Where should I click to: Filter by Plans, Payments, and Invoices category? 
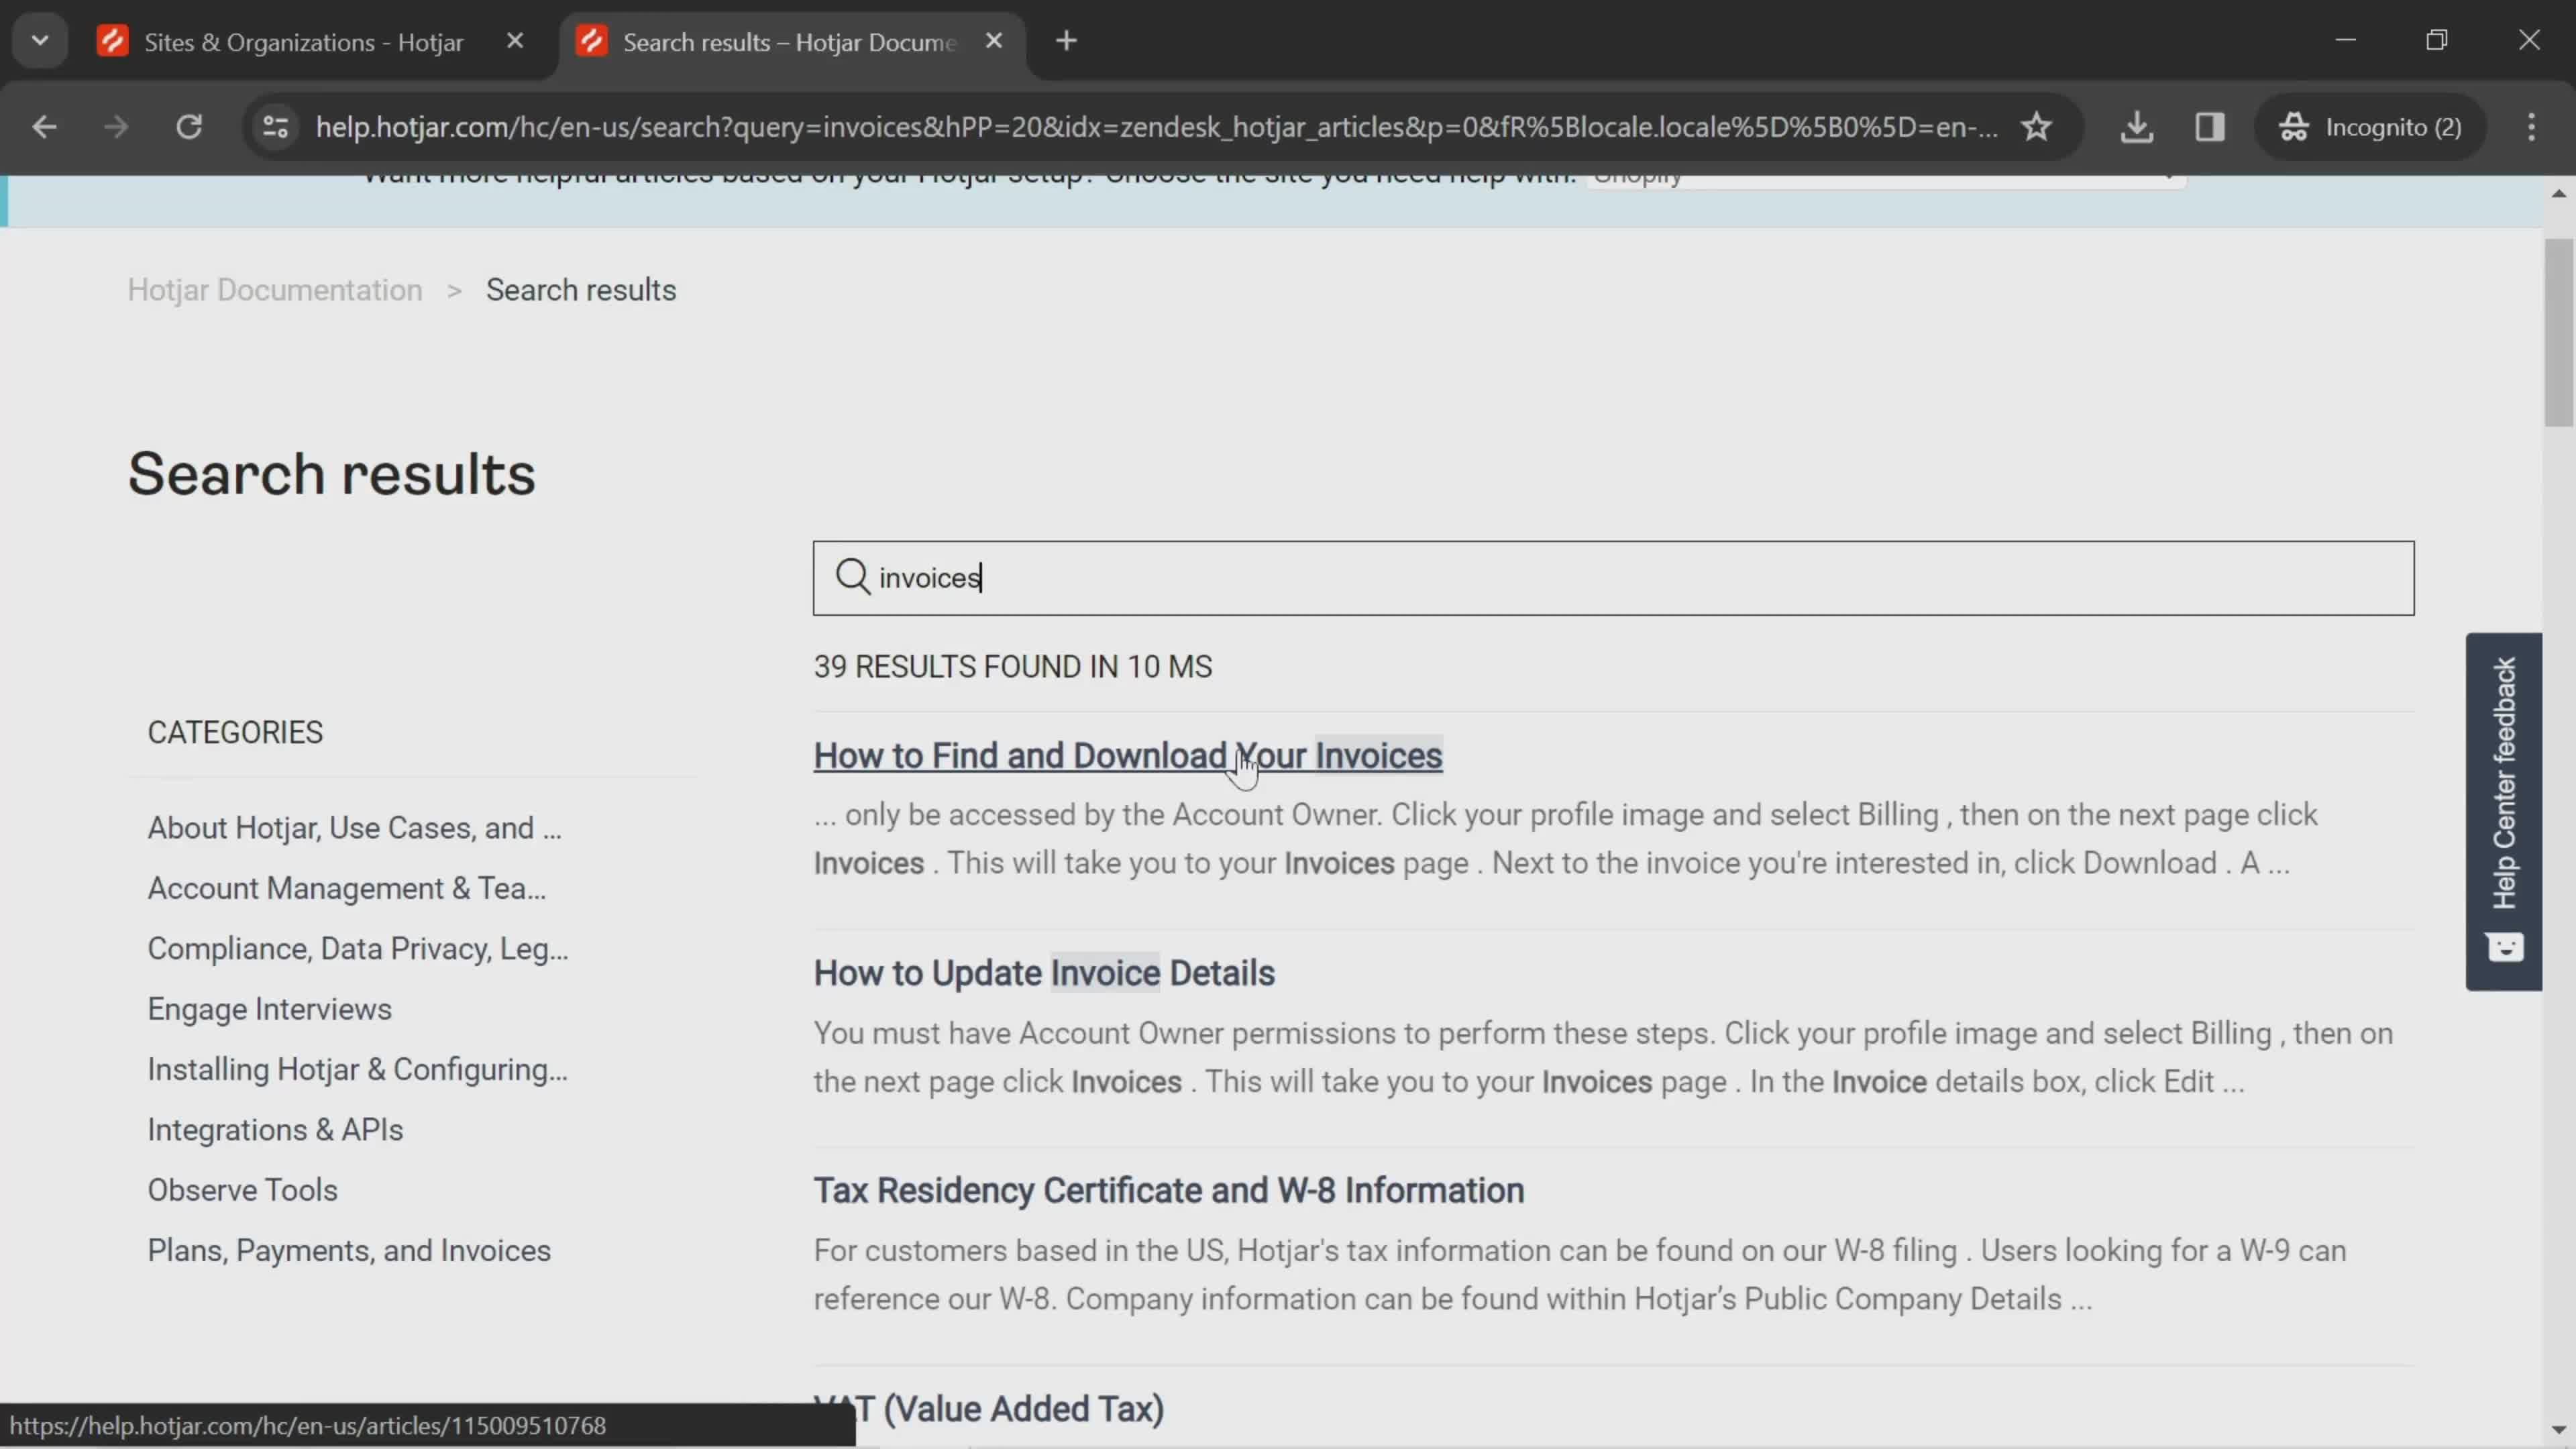(x=349, y=1250)
